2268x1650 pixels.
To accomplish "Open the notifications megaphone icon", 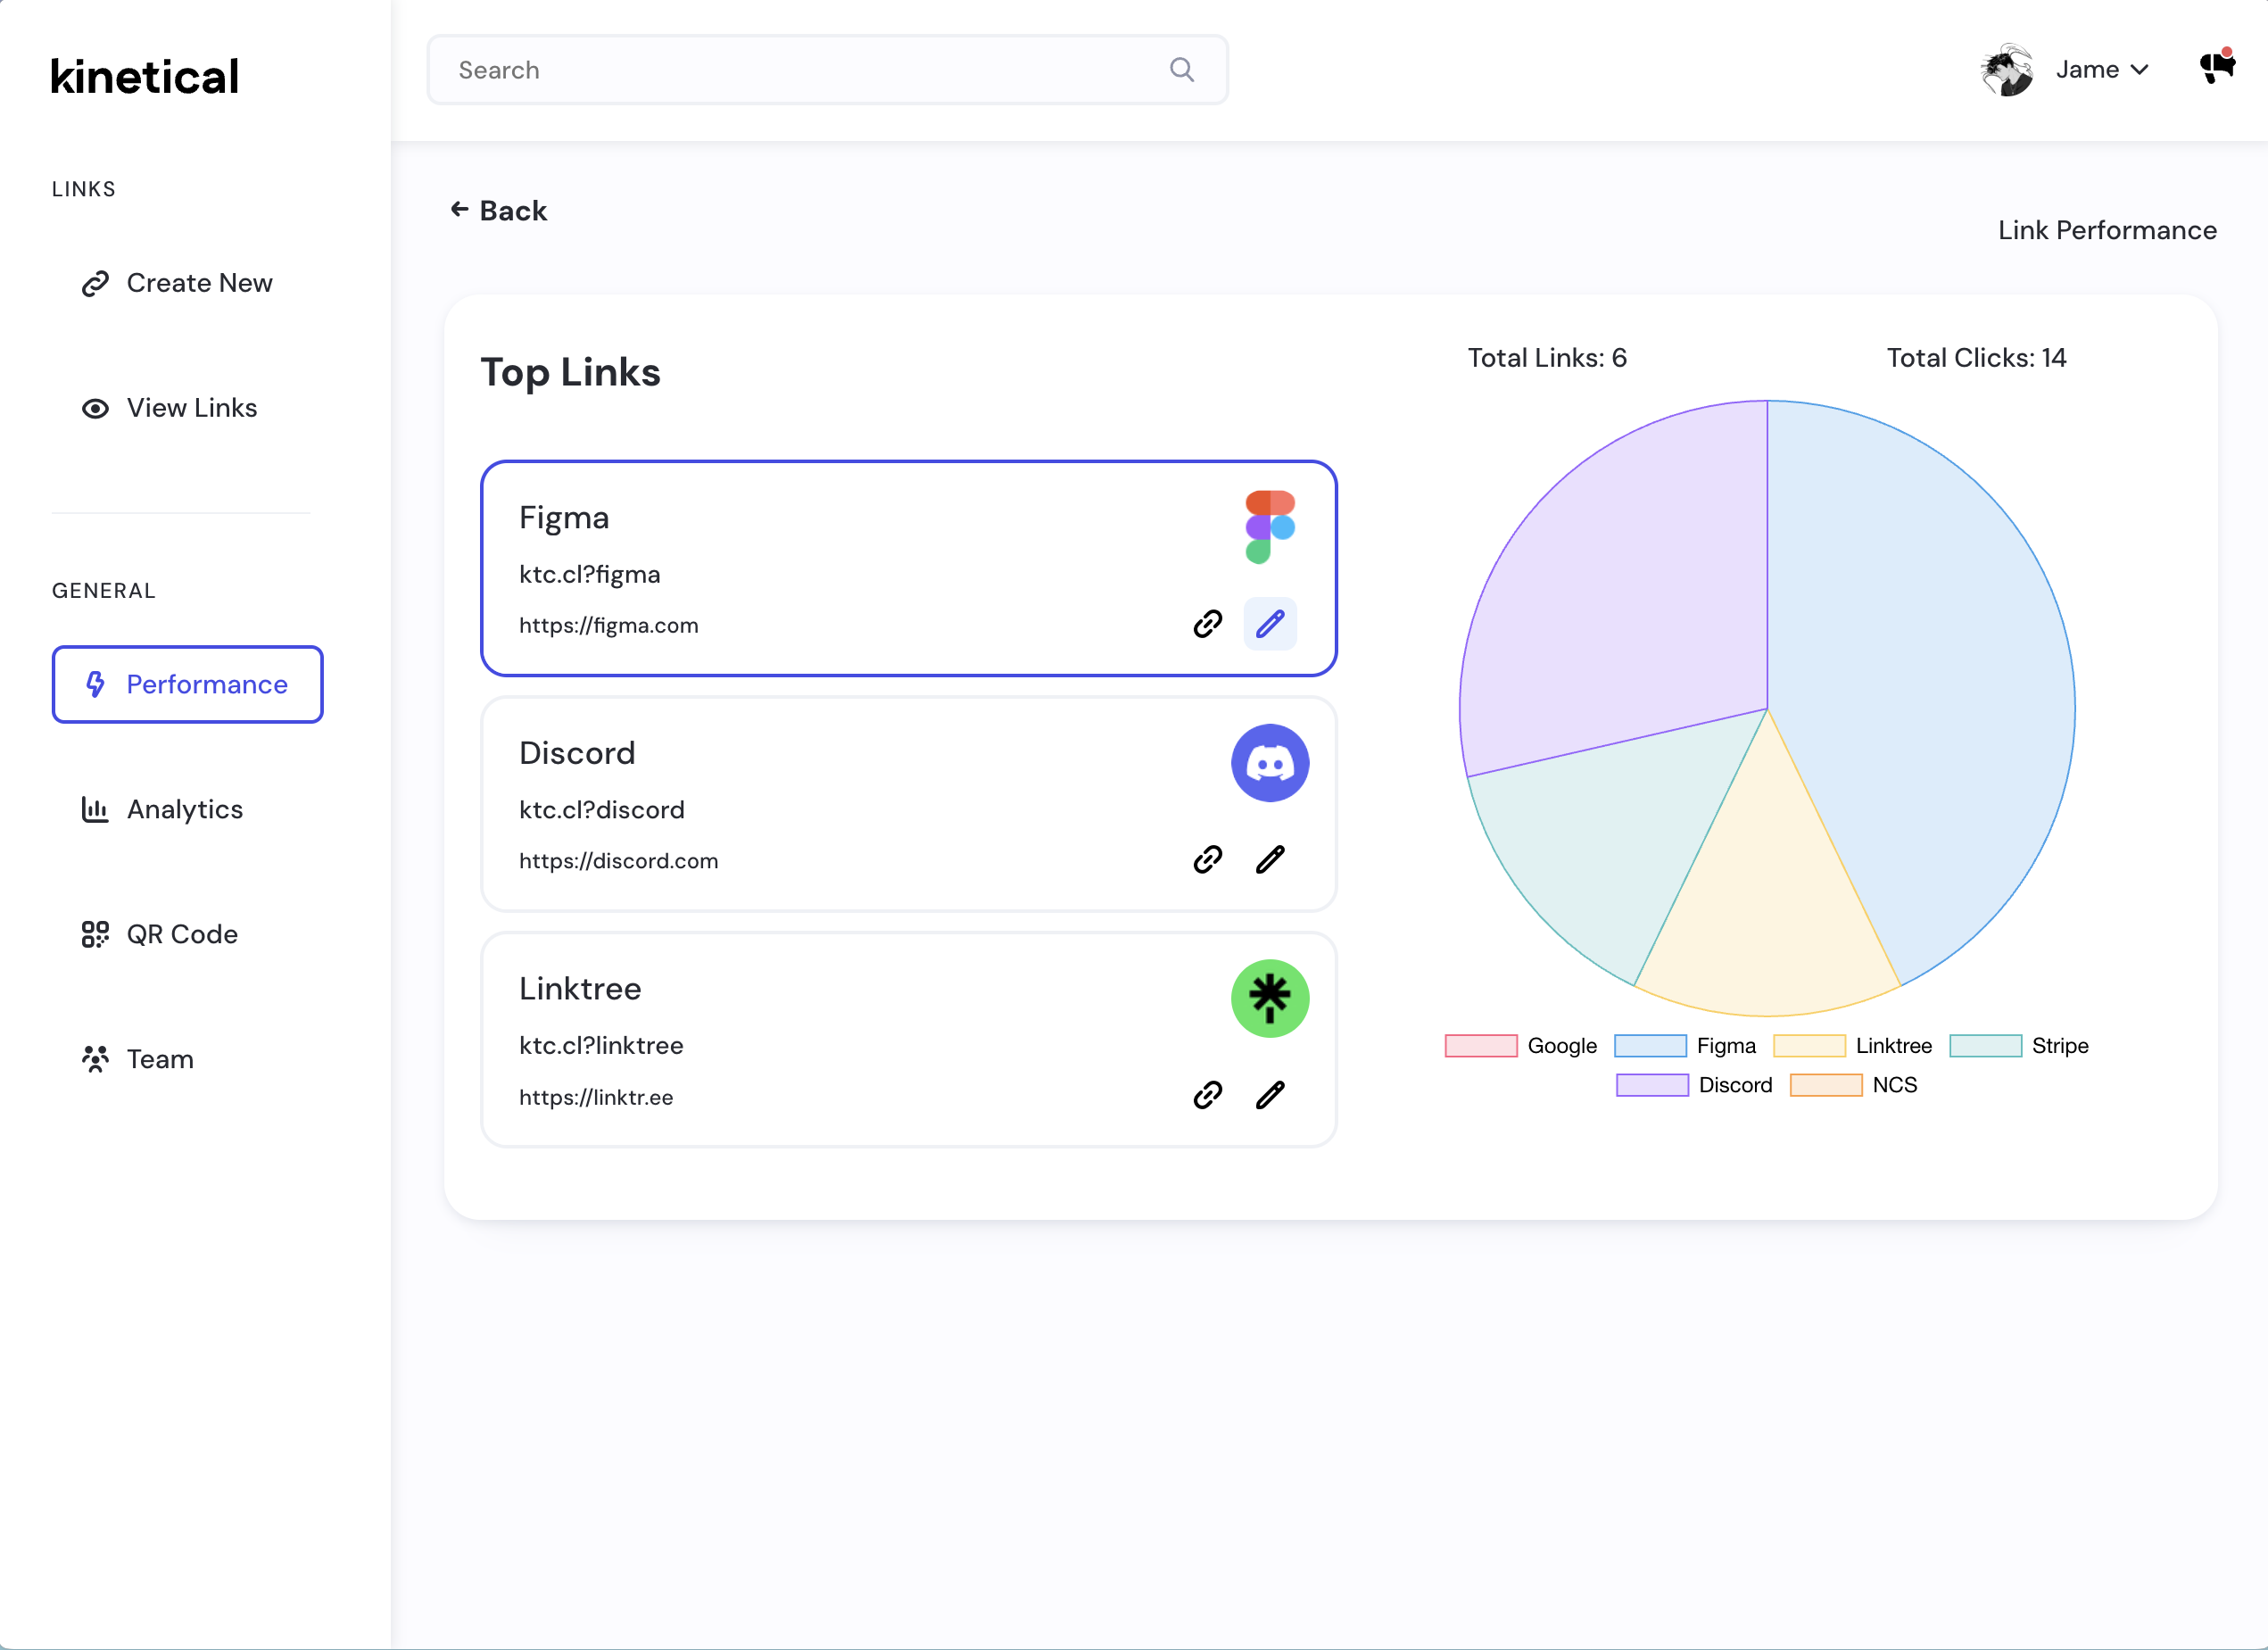I will tap(2217, 66).
